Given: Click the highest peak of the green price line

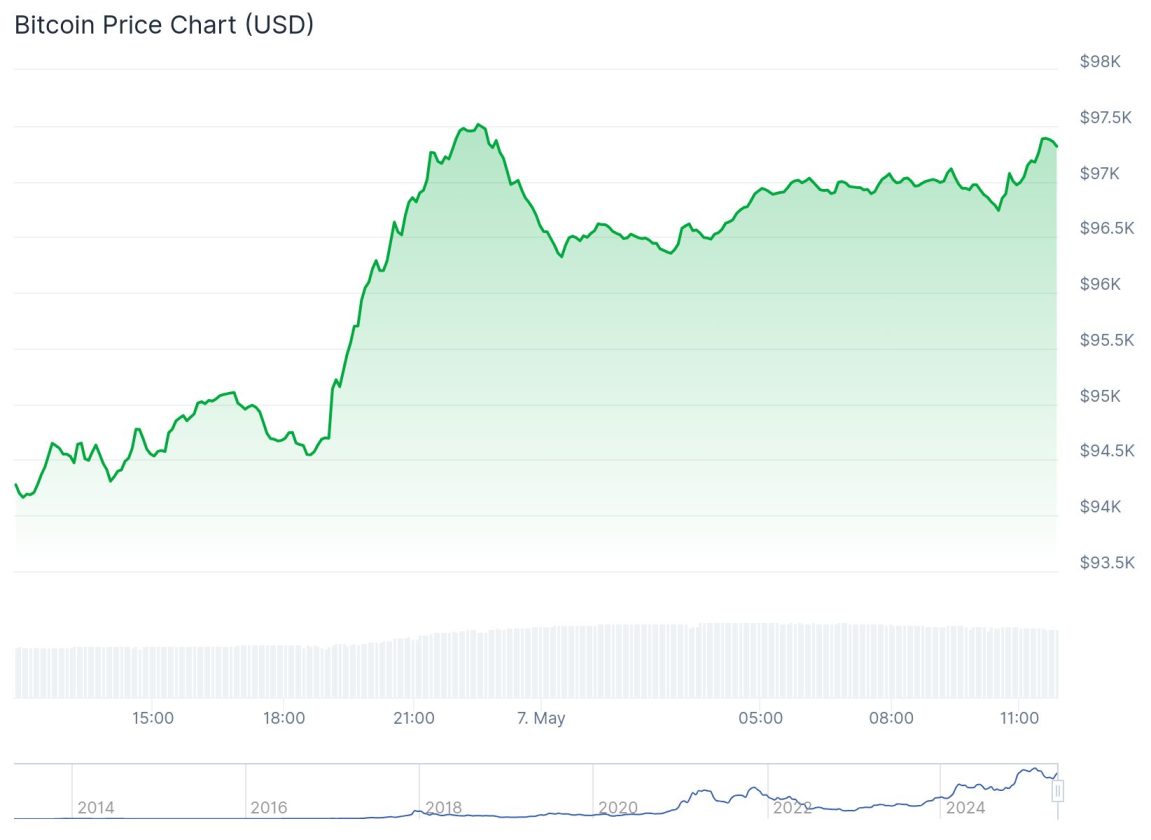Looking at the screenshot, I should (x=479, y=125).
